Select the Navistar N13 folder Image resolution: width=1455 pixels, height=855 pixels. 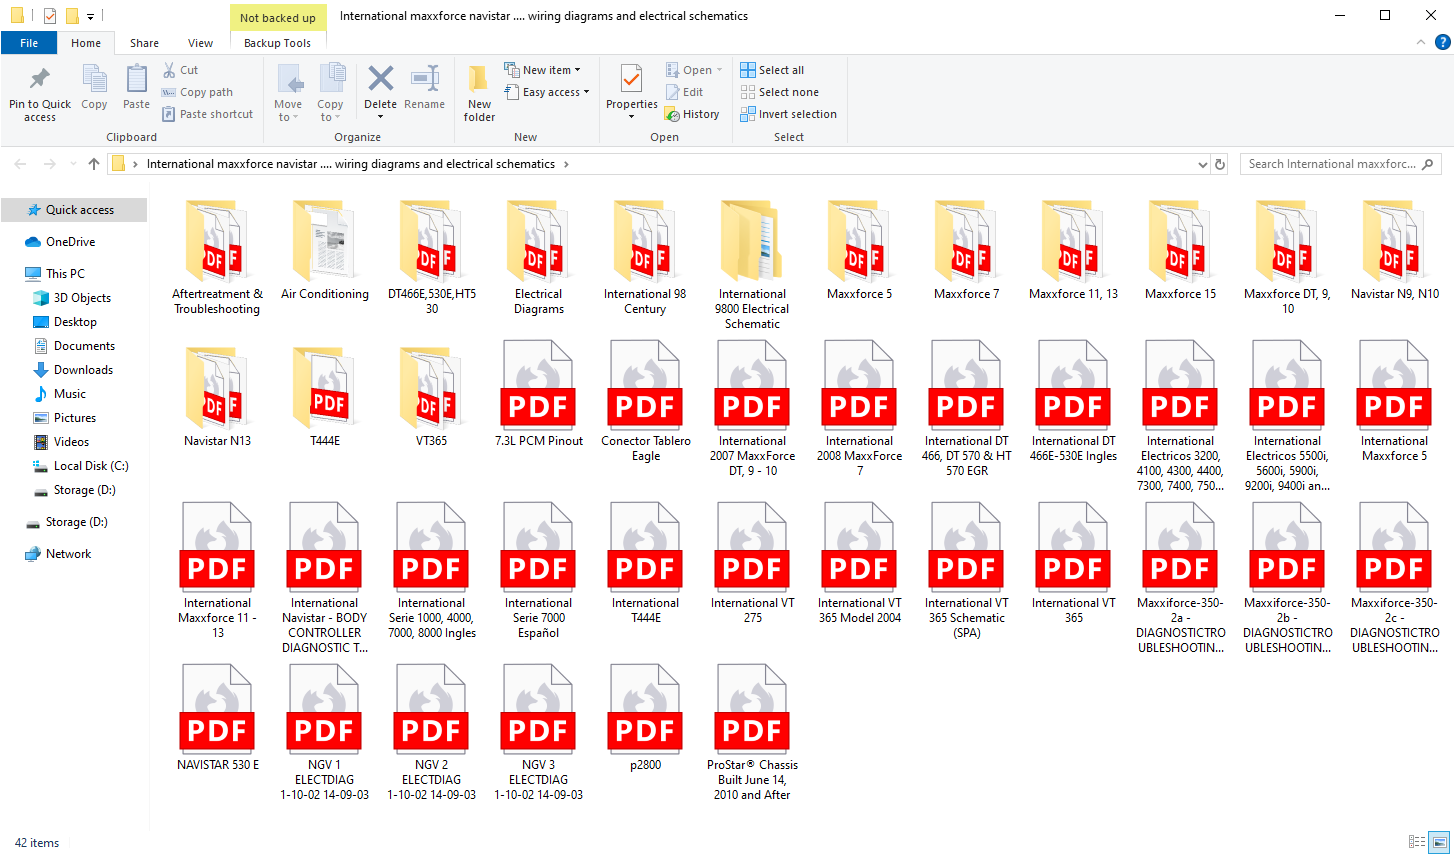pos(218,397)
